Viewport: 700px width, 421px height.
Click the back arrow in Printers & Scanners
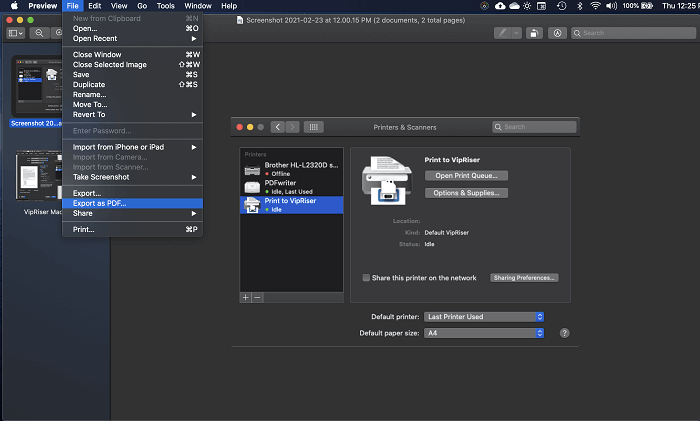[277, 127]
